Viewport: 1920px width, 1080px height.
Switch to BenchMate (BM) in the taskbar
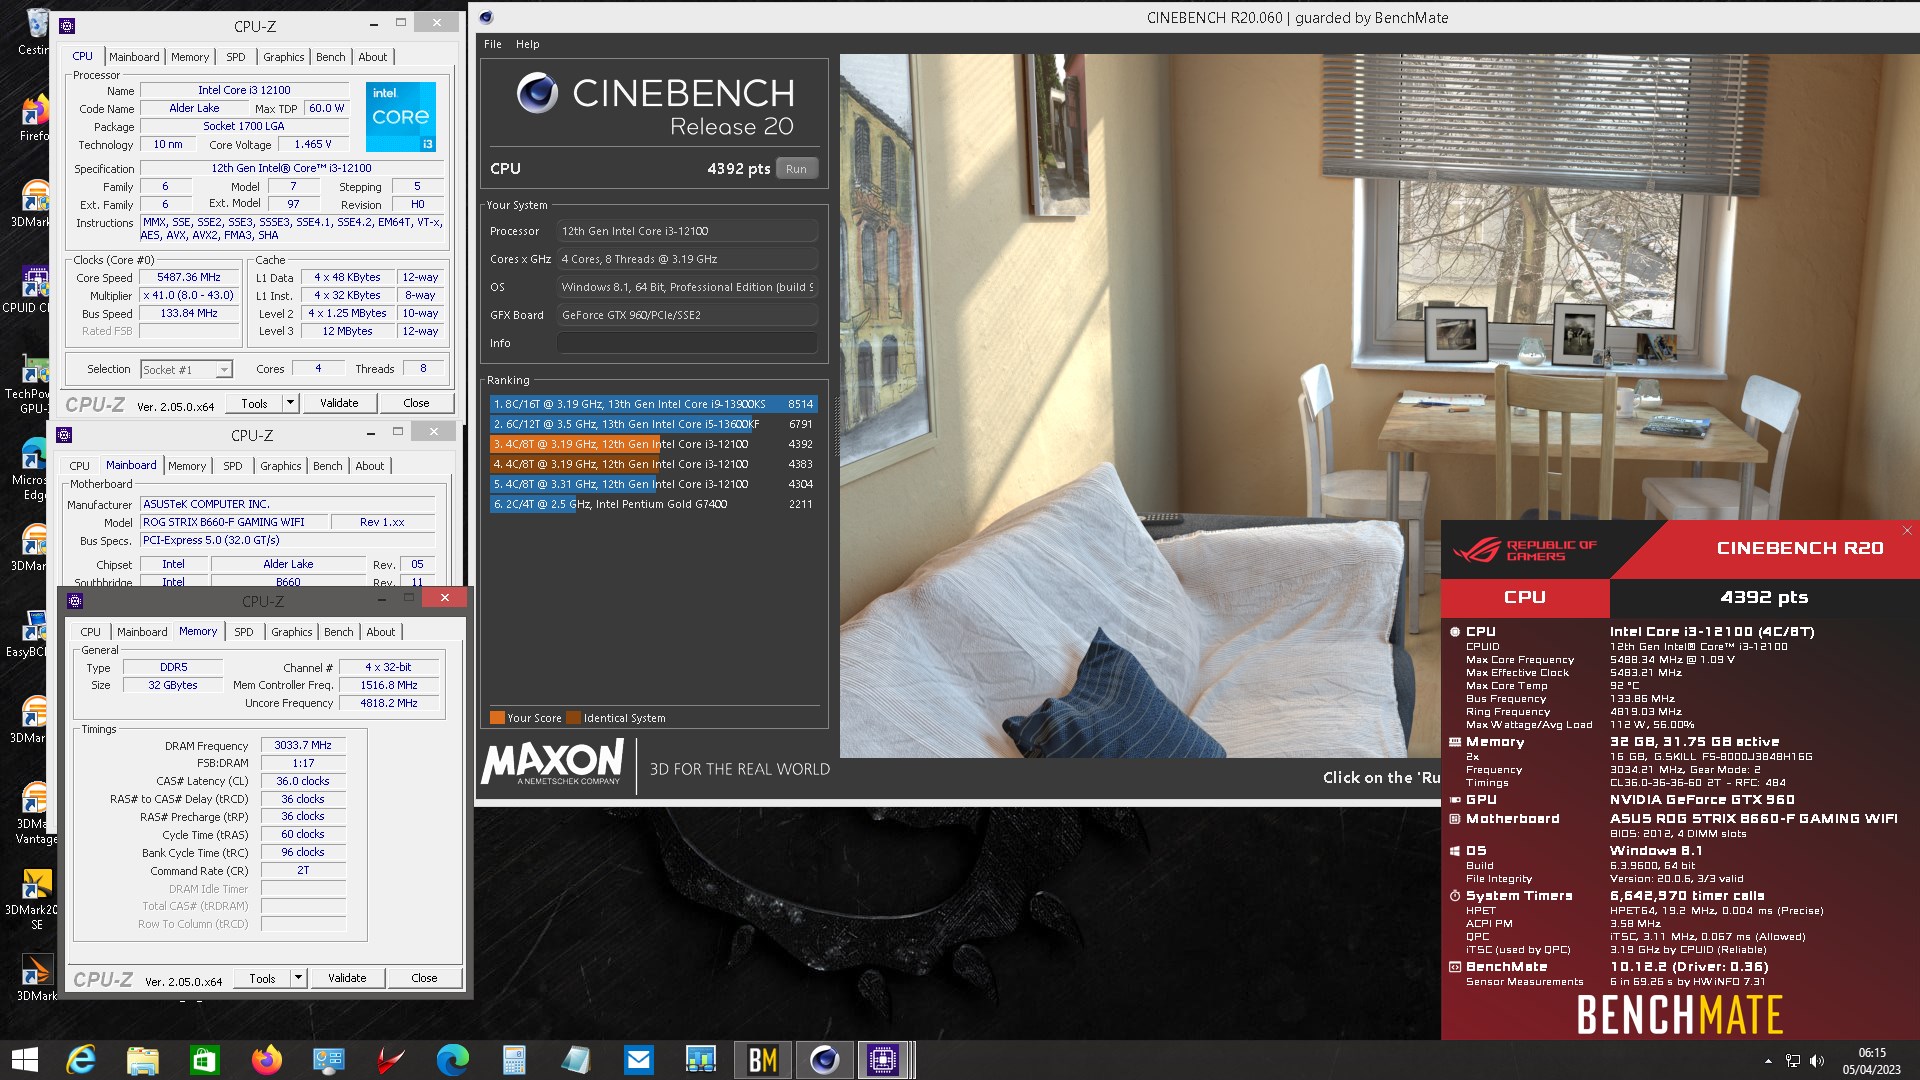763,1060
